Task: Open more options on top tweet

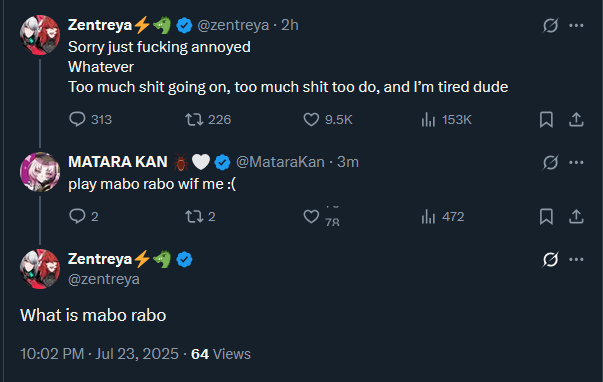Action: 576,25
